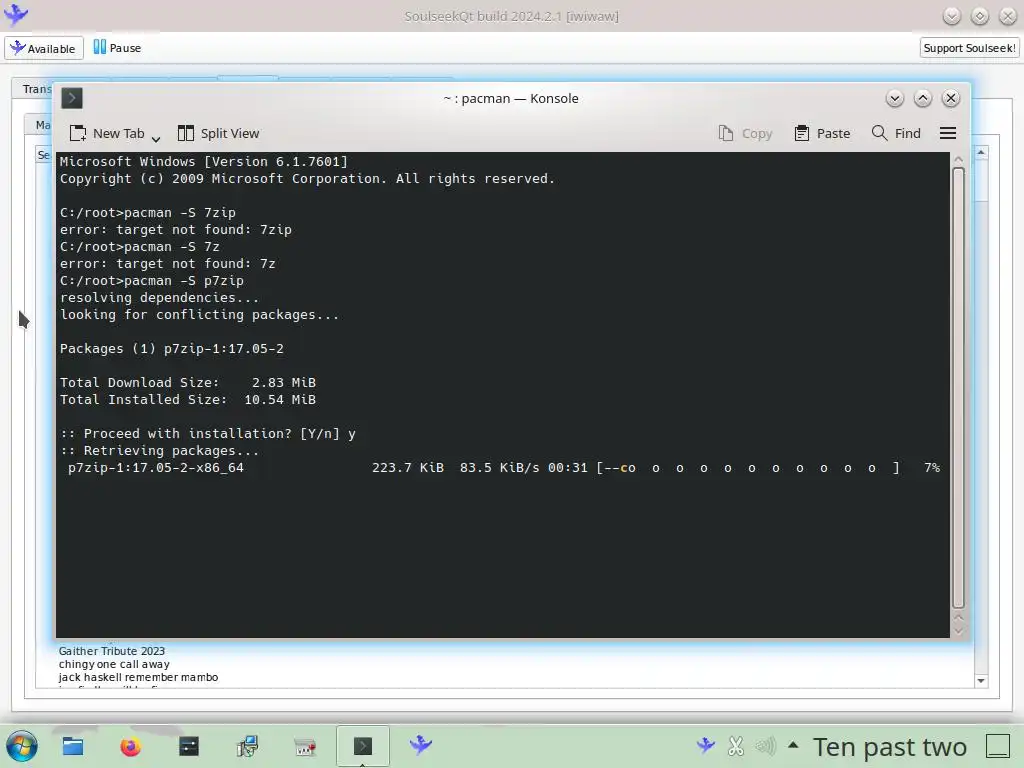
Task: Maximize the SoulseekQt window
Action: tap(980, 16)
